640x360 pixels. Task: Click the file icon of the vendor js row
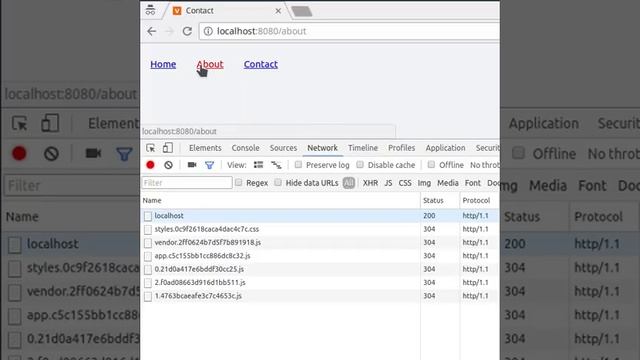click(x=148, y=243)
